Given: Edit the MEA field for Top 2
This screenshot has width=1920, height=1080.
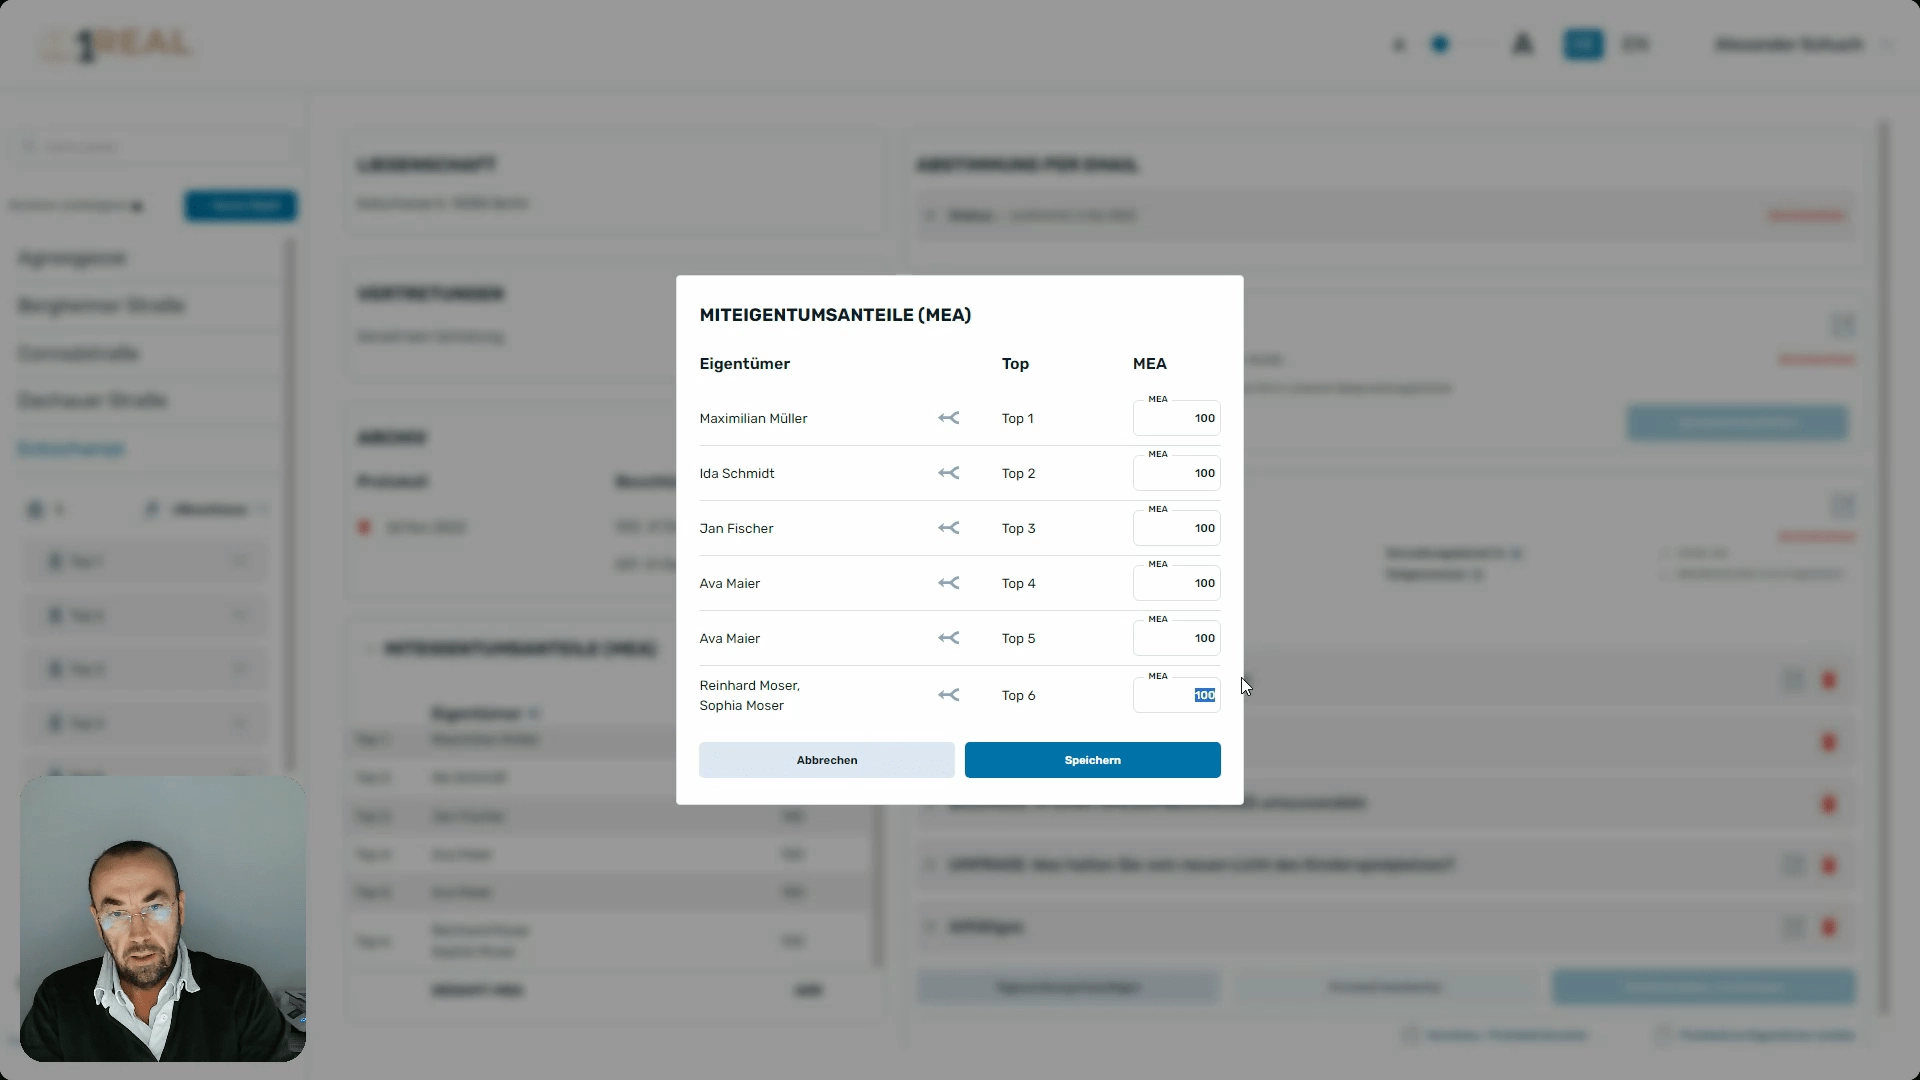Looking at the screenshot, I should tap(1176, 473).
